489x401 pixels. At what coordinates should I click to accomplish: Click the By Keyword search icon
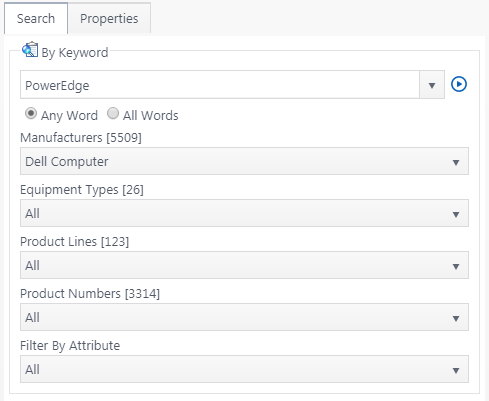[30, 50]
